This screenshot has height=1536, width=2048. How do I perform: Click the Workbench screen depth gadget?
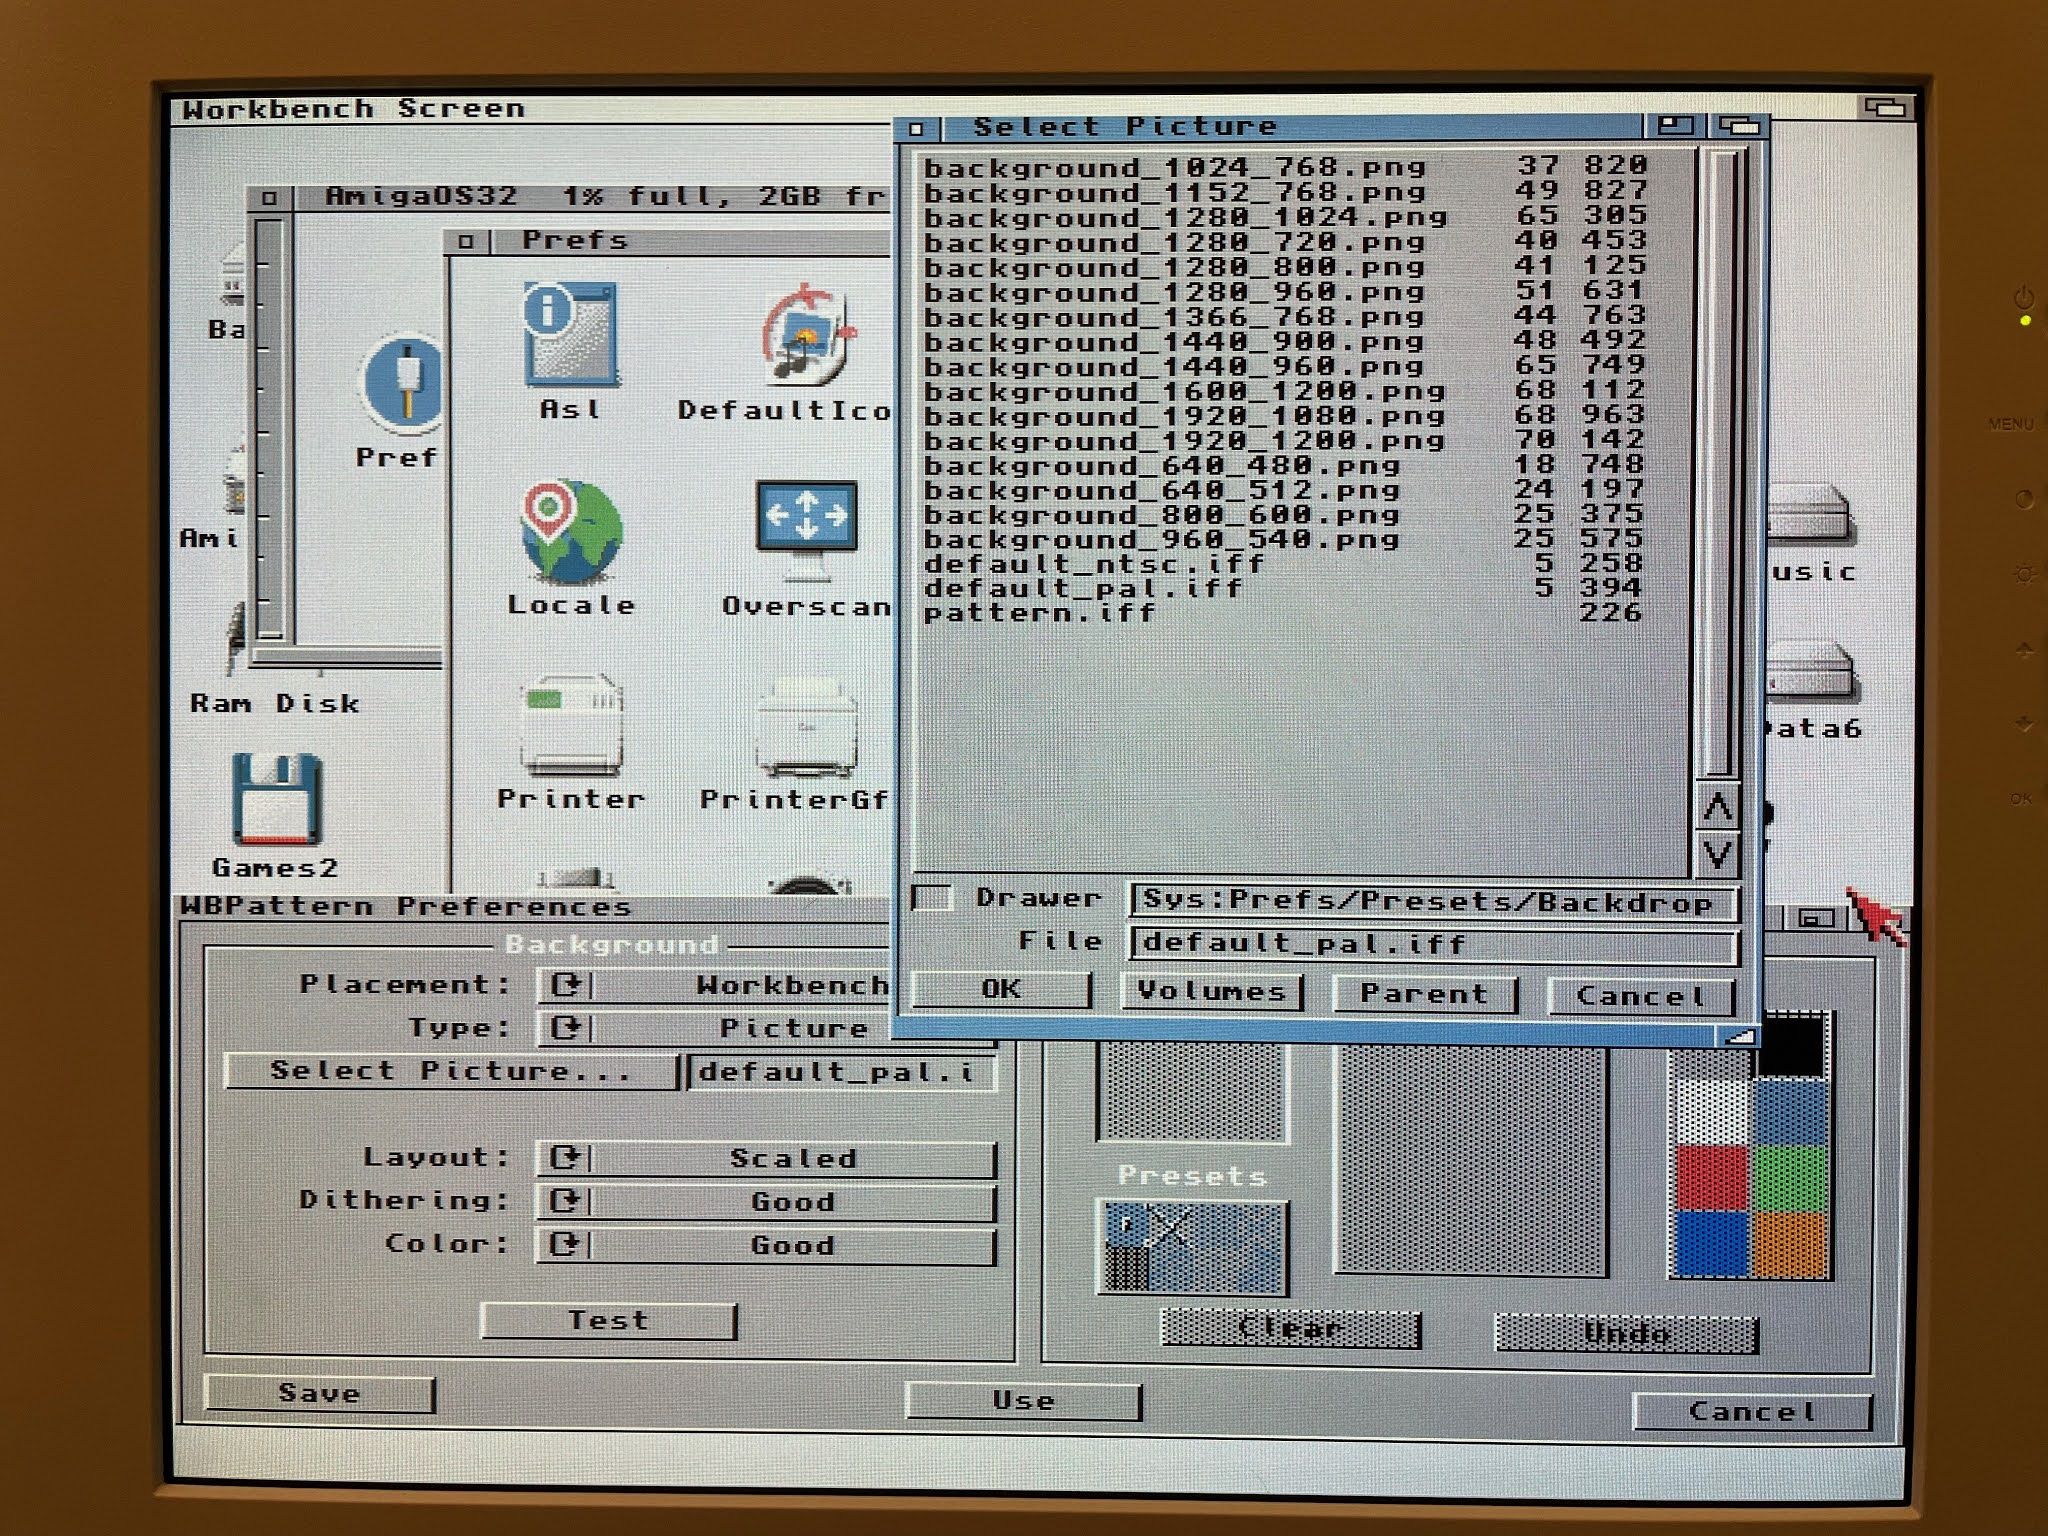click(1885, 107)
